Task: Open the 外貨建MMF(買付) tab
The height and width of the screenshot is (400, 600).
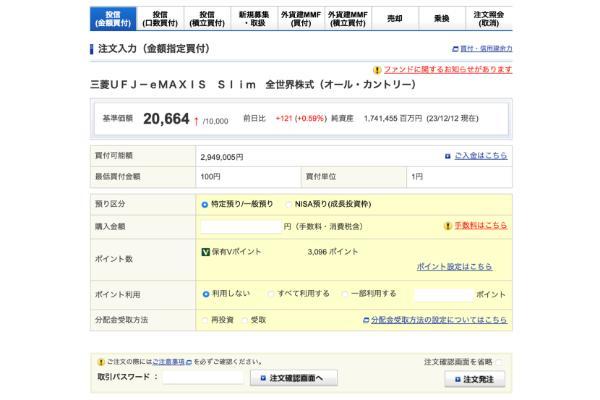Action: [x=301, y=19]
